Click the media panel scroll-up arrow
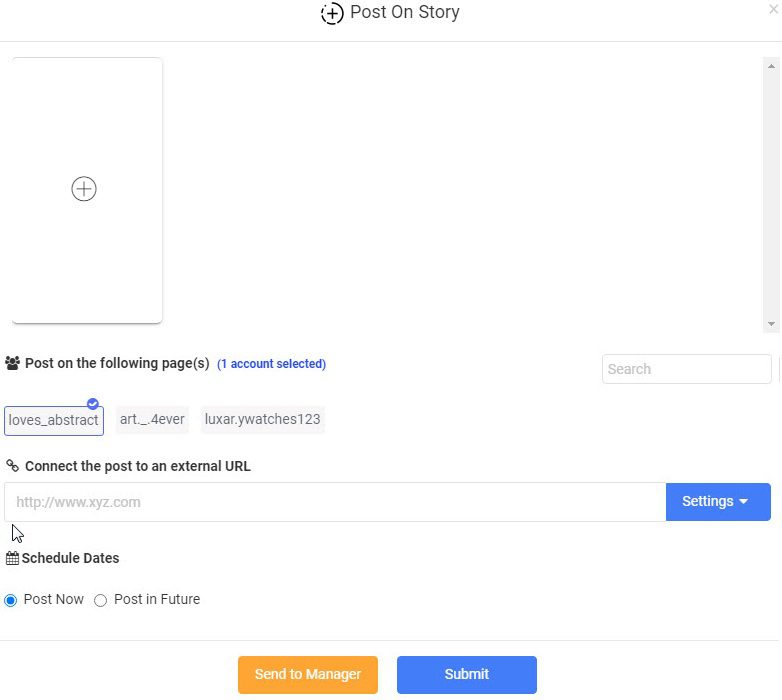 coord(771,66)
